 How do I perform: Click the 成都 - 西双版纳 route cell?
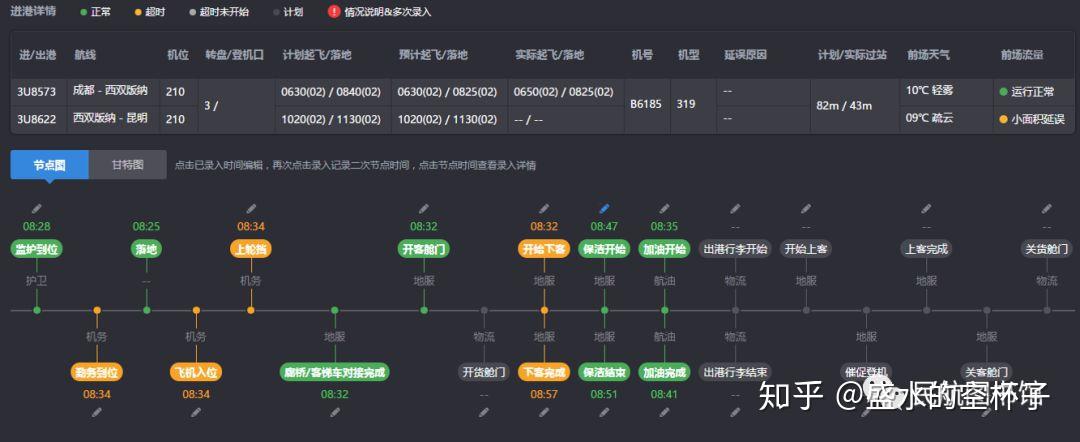pos(110,91)
